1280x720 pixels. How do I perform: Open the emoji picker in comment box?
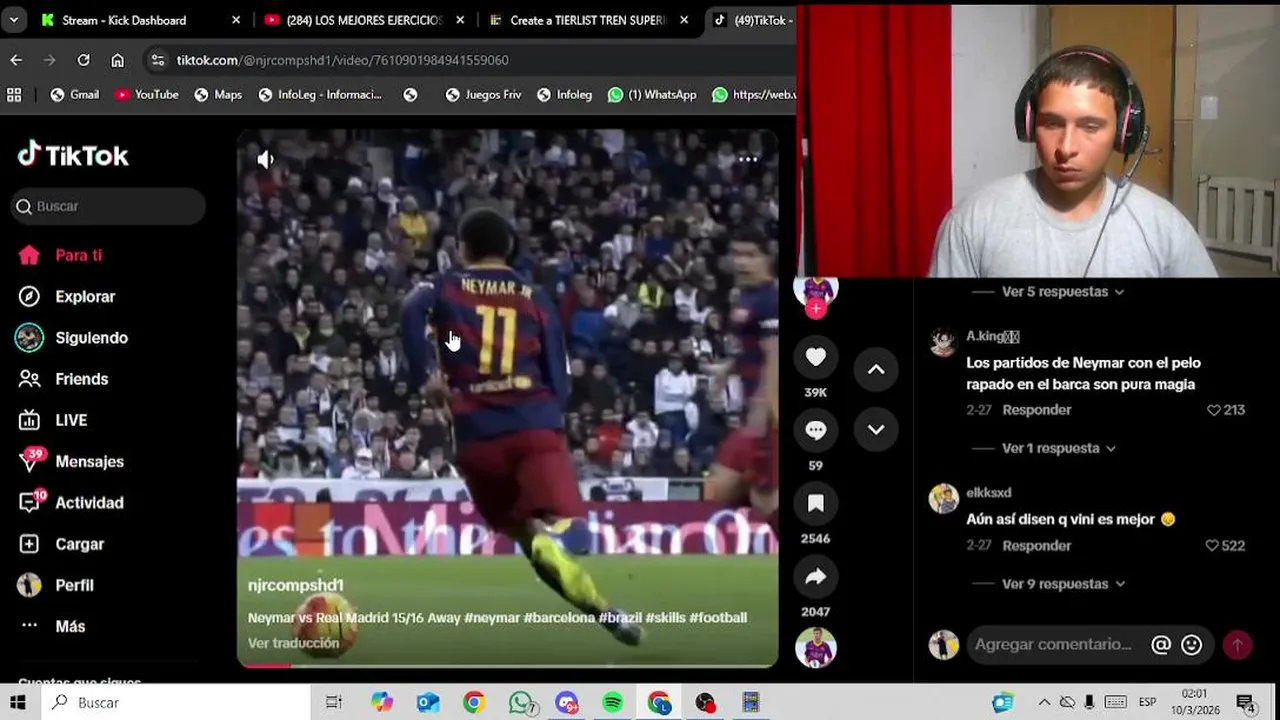click(x=1191, y=645)
